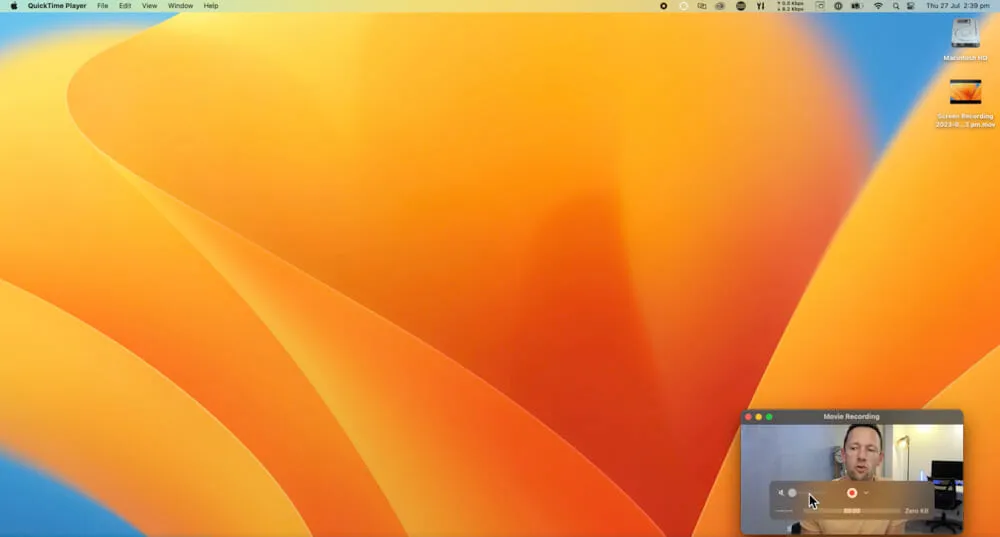Click the volume slider knob

pyautogui.click(x=792, y=492)
